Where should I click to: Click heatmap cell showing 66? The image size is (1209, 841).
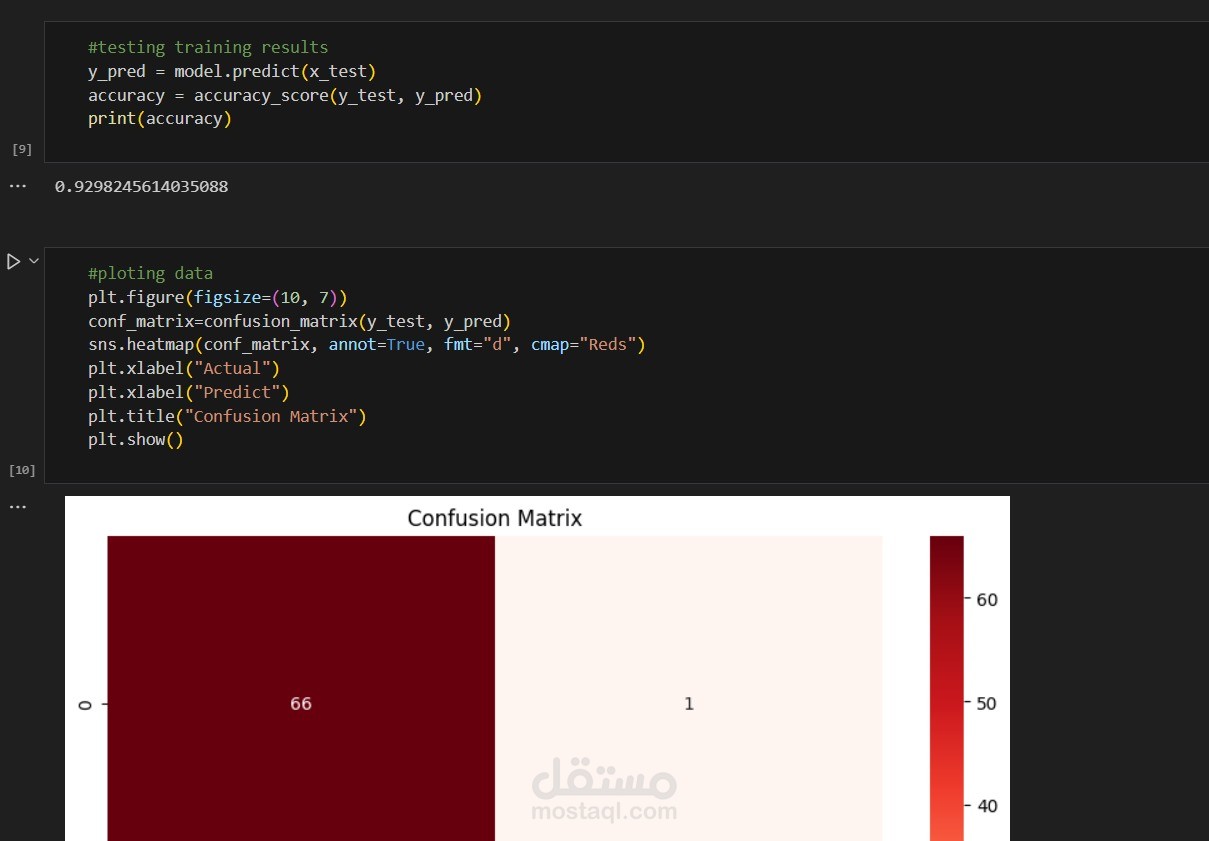[x=301, y=688]
